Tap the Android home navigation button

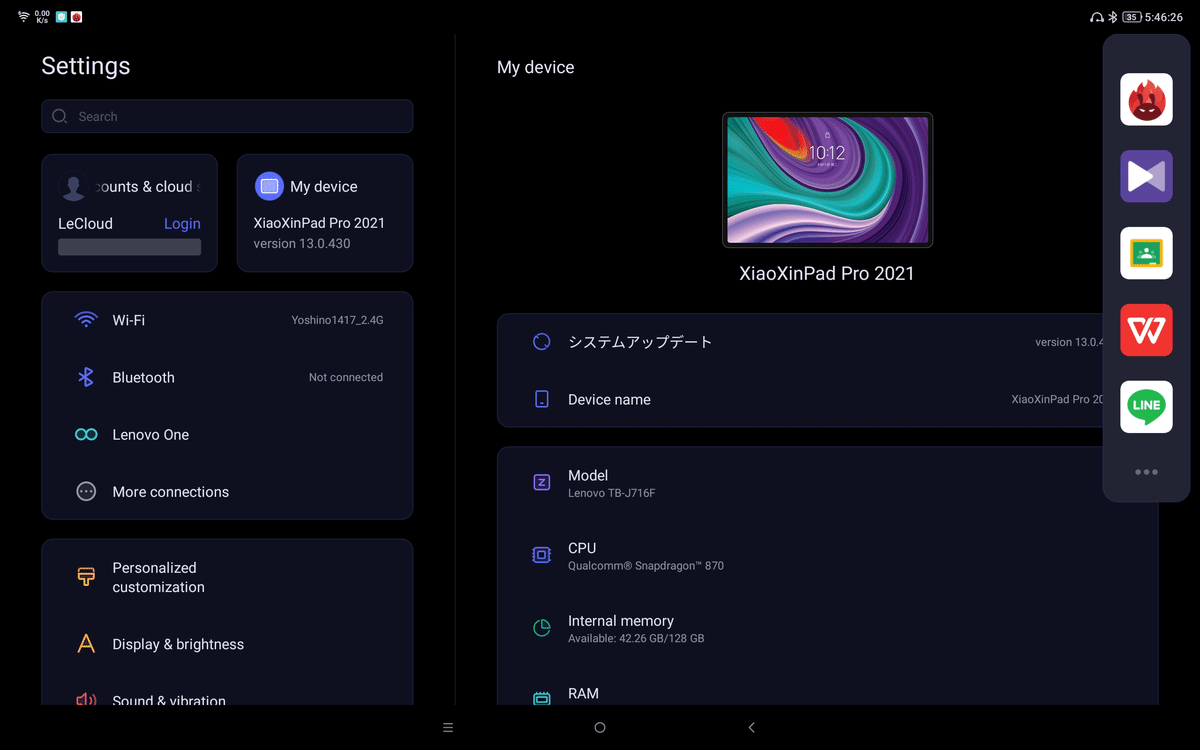600,728
